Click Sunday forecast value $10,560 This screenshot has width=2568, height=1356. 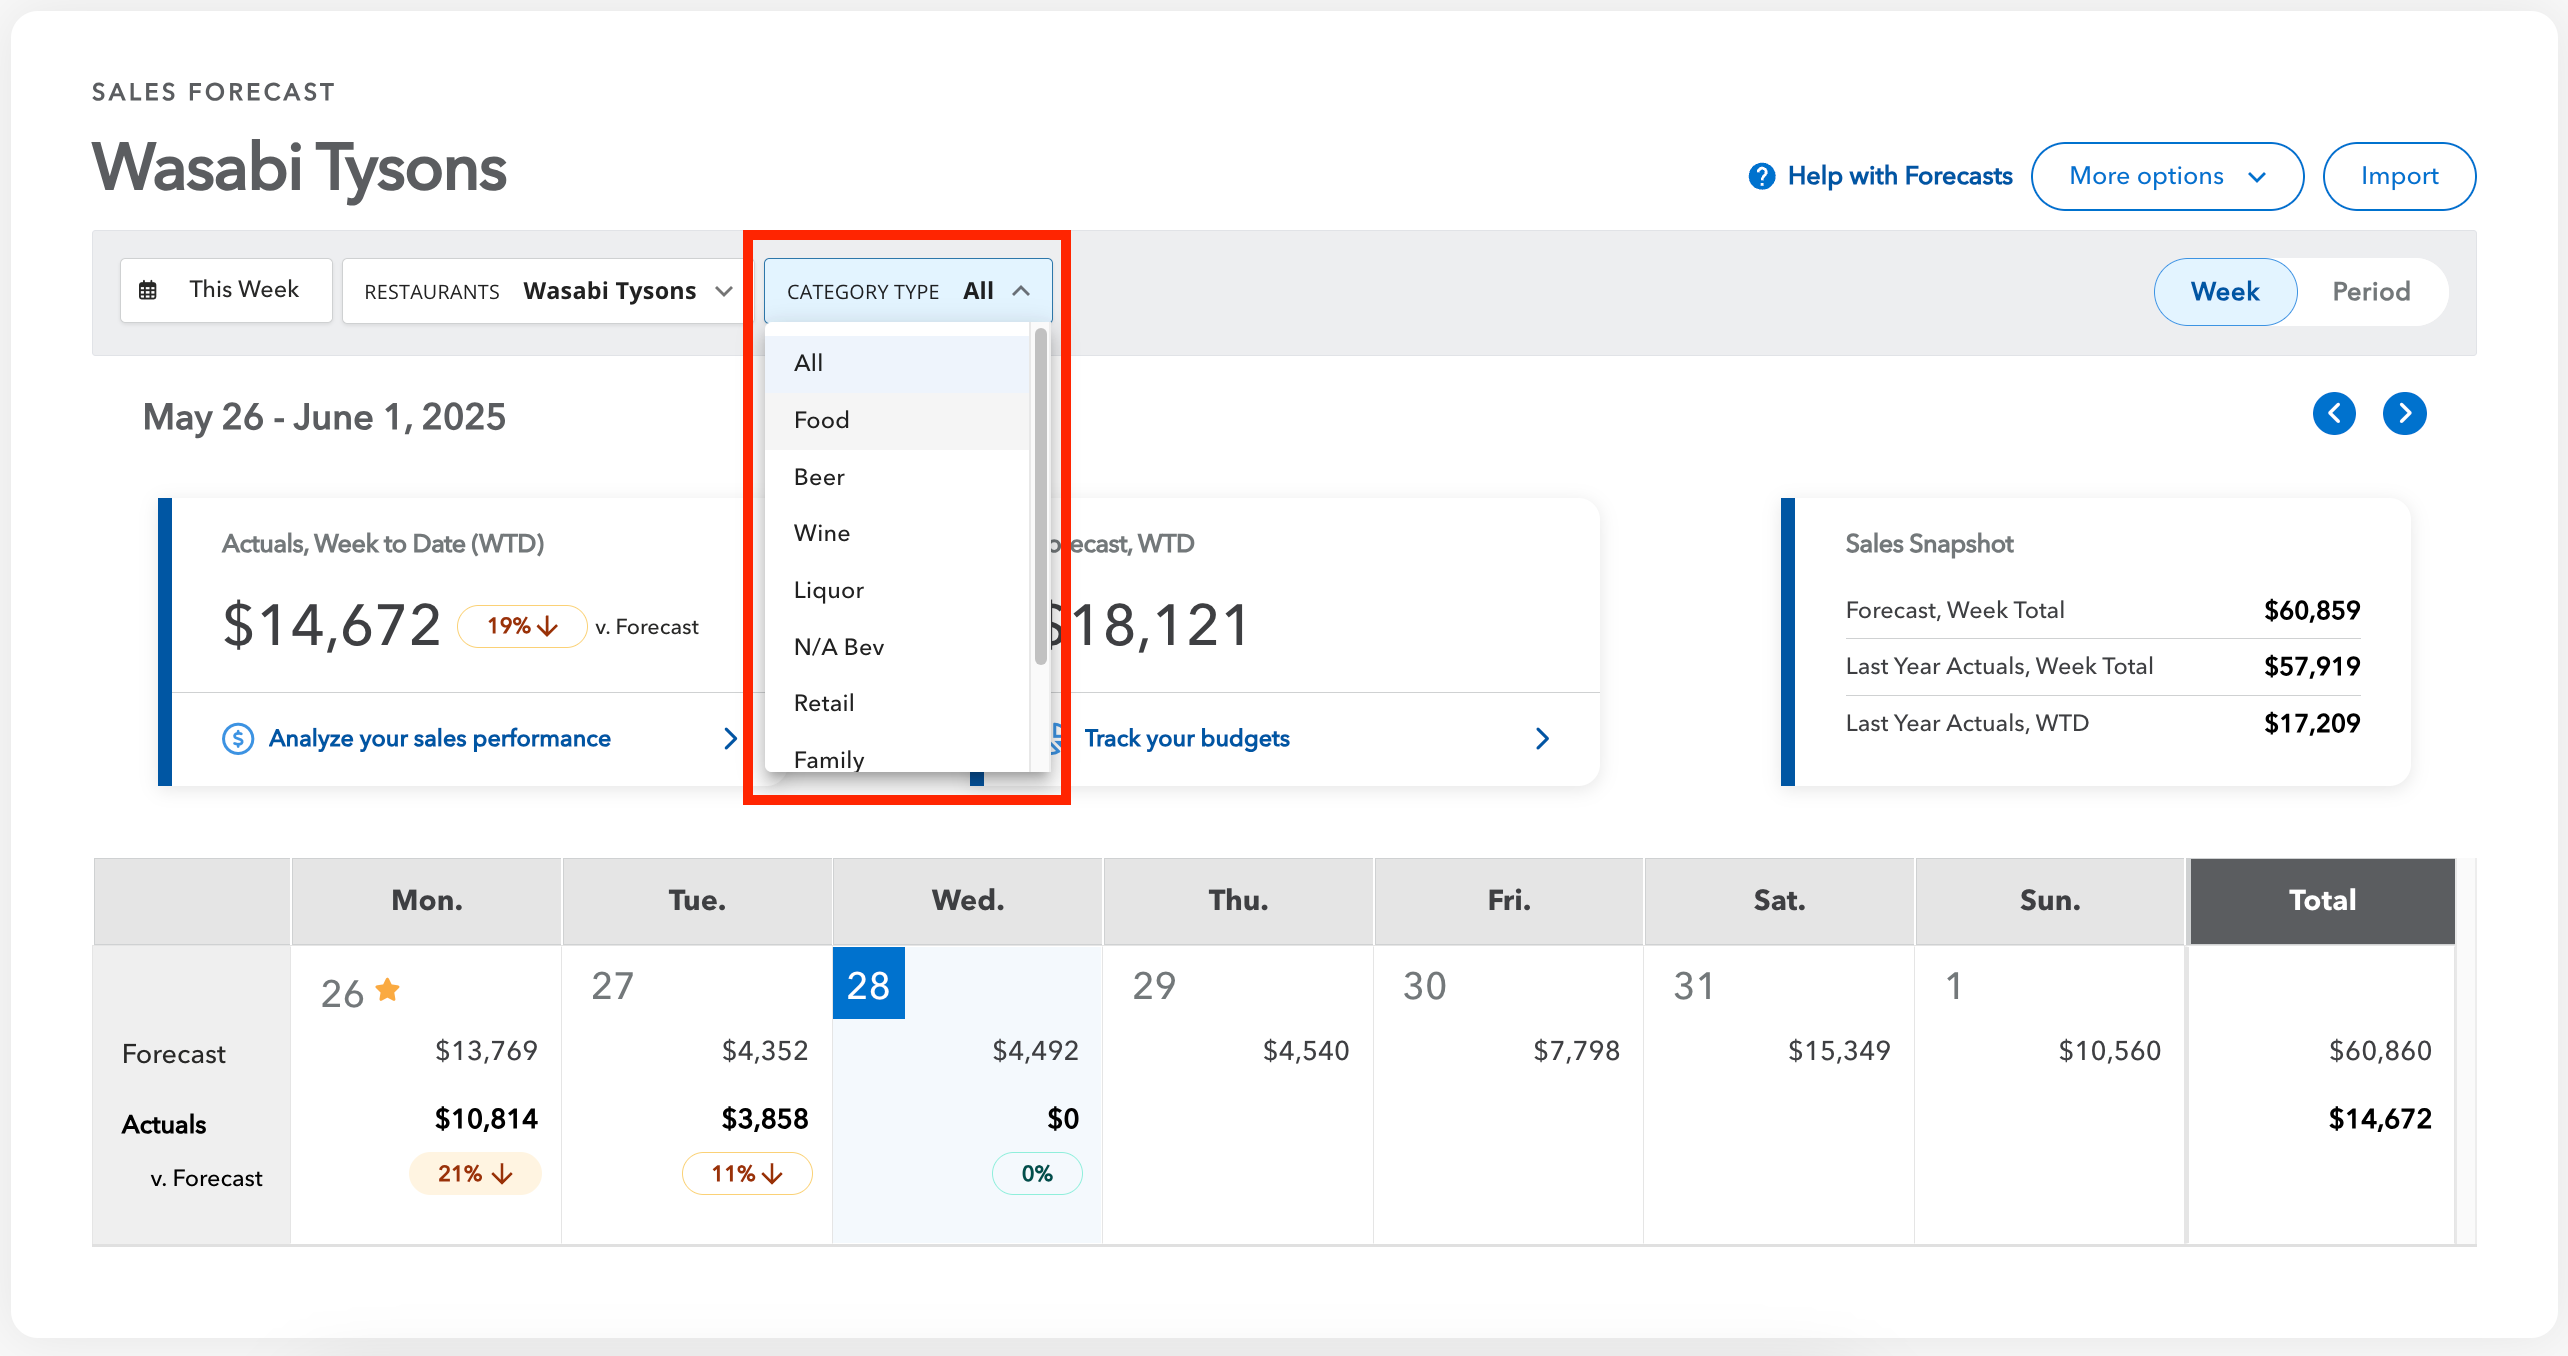2110,1051
